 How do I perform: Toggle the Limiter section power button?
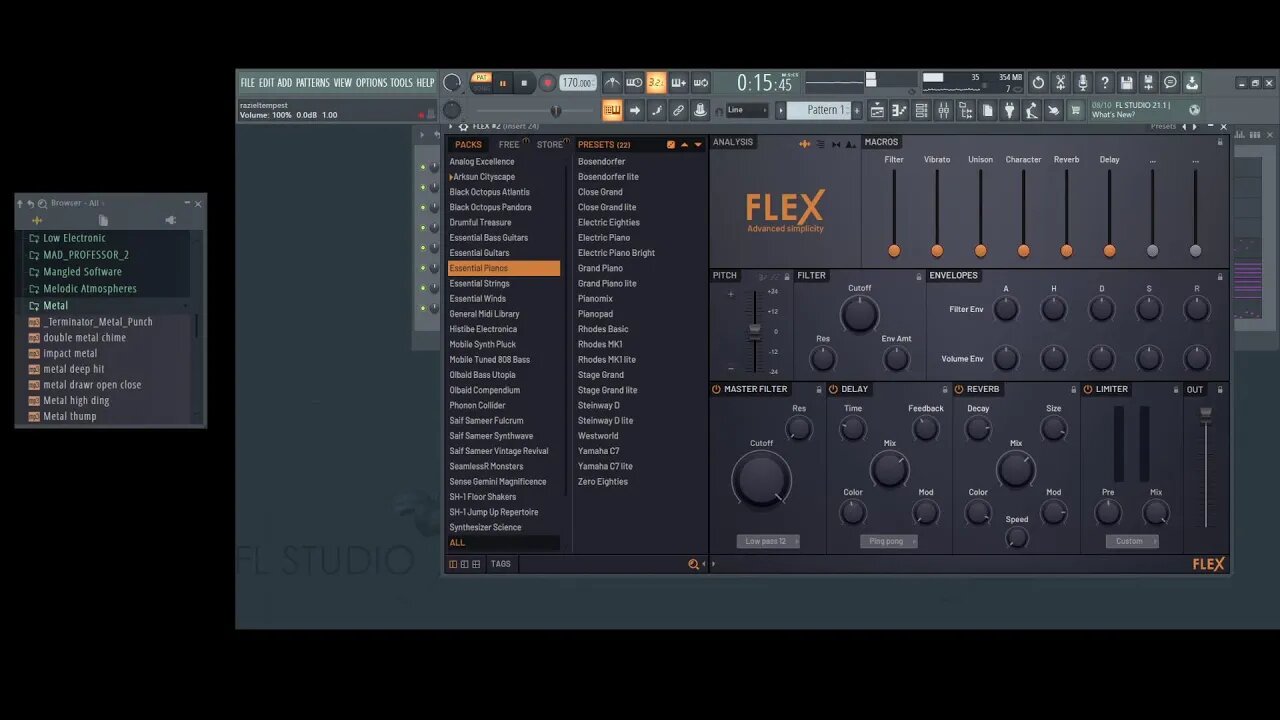coord(1088,389)
